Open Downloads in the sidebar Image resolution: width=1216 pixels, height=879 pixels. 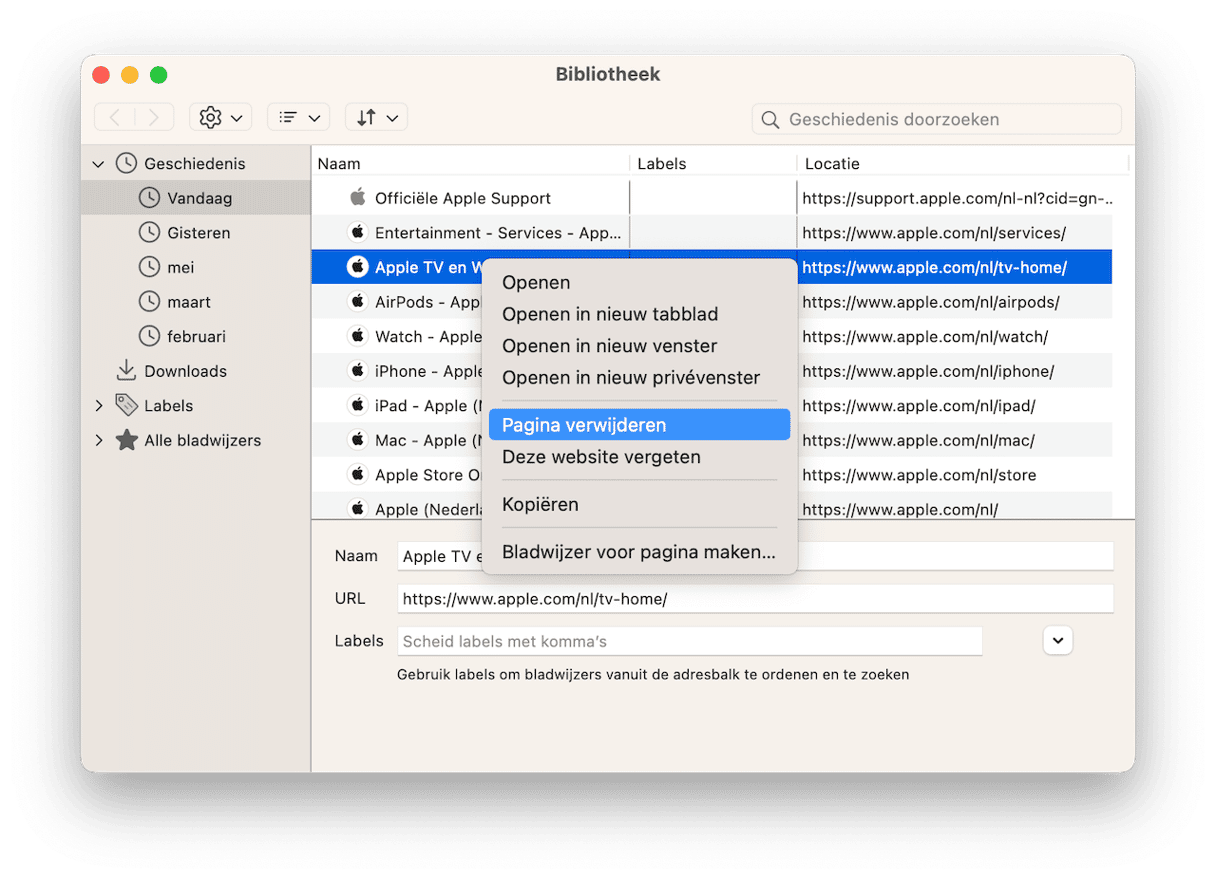pyautogui.click(x=196, y=371)
